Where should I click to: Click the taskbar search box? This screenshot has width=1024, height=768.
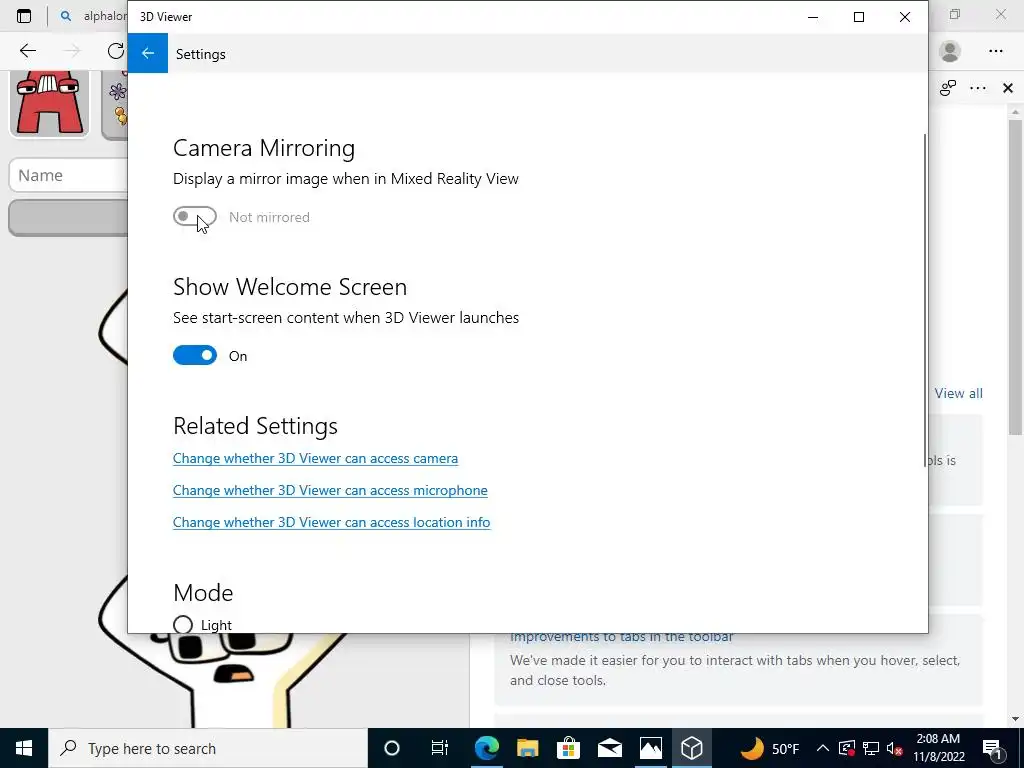coord(208,748)
